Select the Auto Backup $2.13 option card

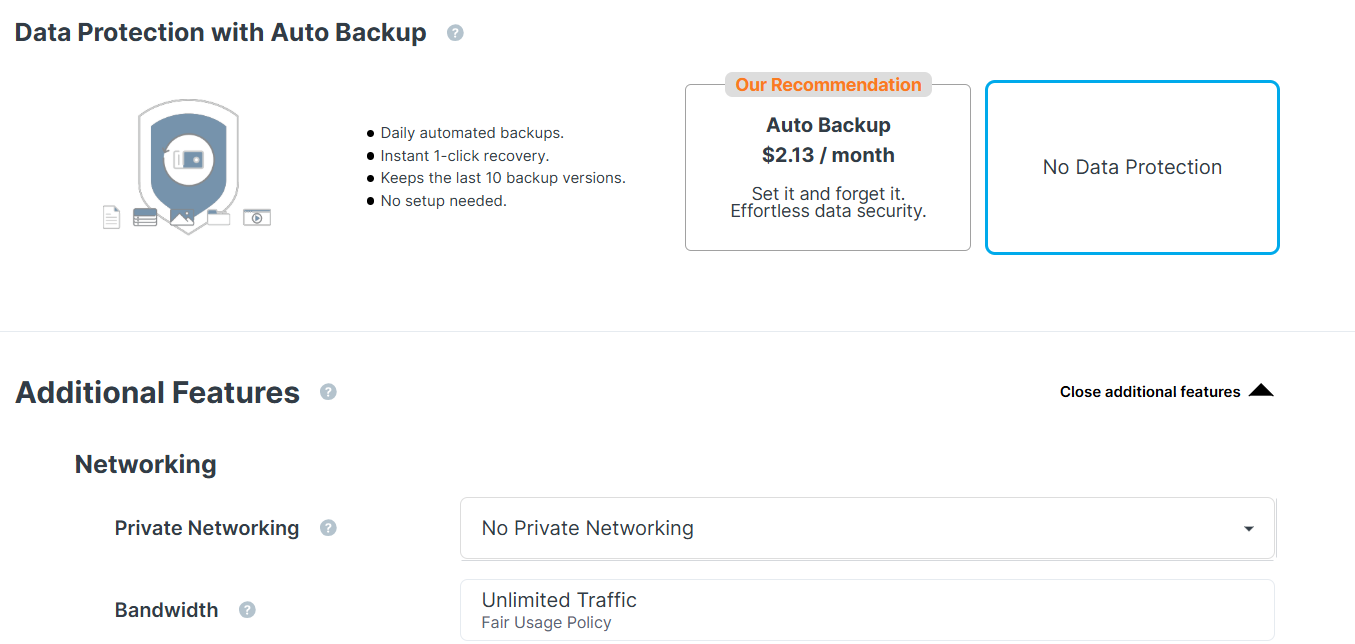pos(828,167)
